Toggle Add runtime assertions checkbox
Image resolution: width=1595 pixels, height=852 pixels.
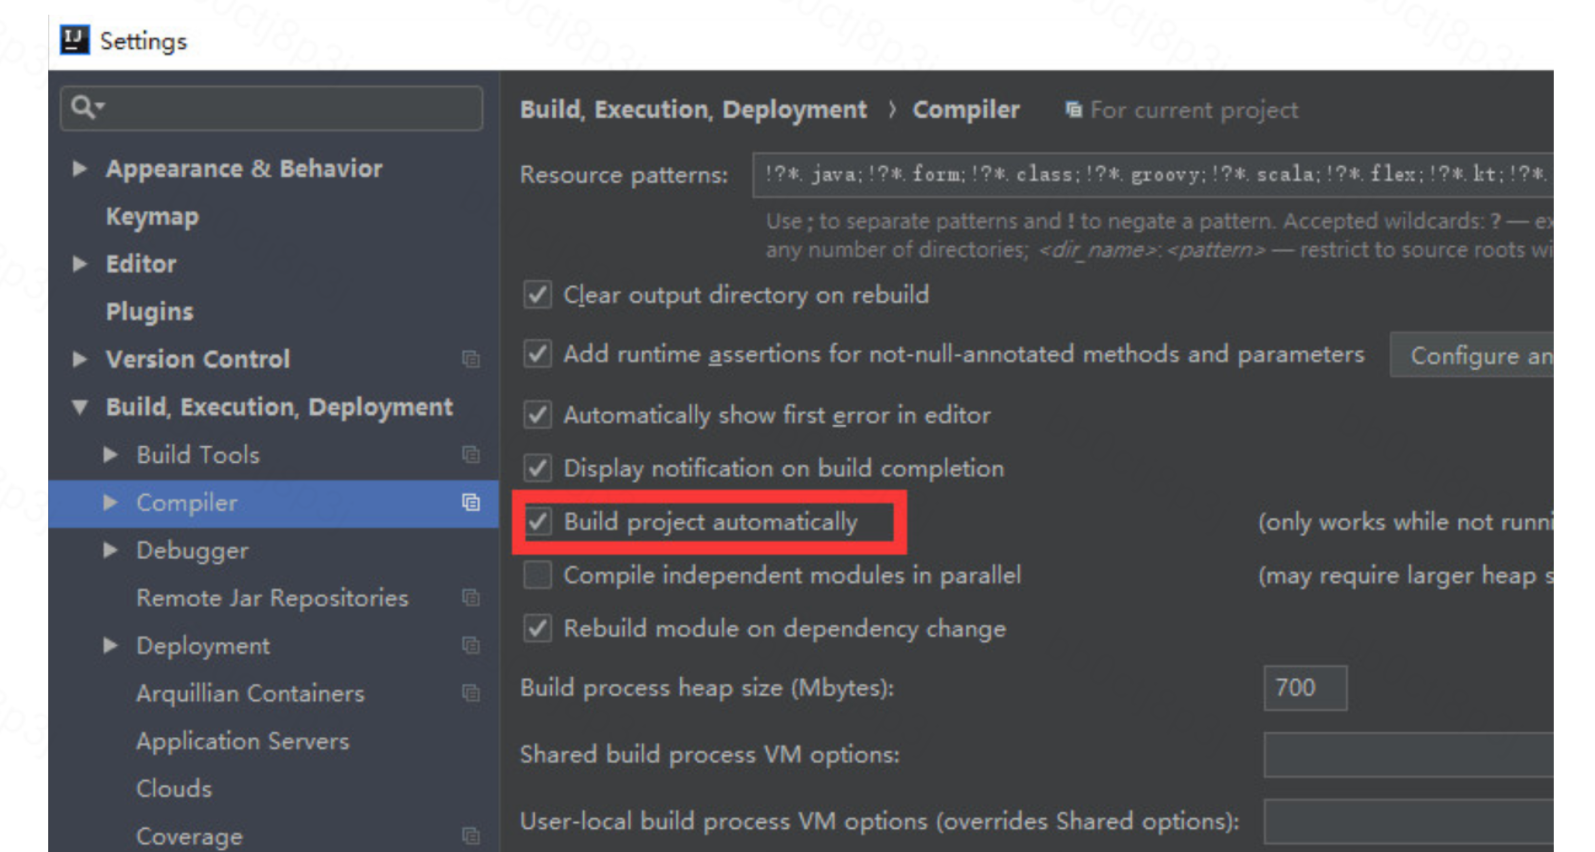tap(538, 354)
